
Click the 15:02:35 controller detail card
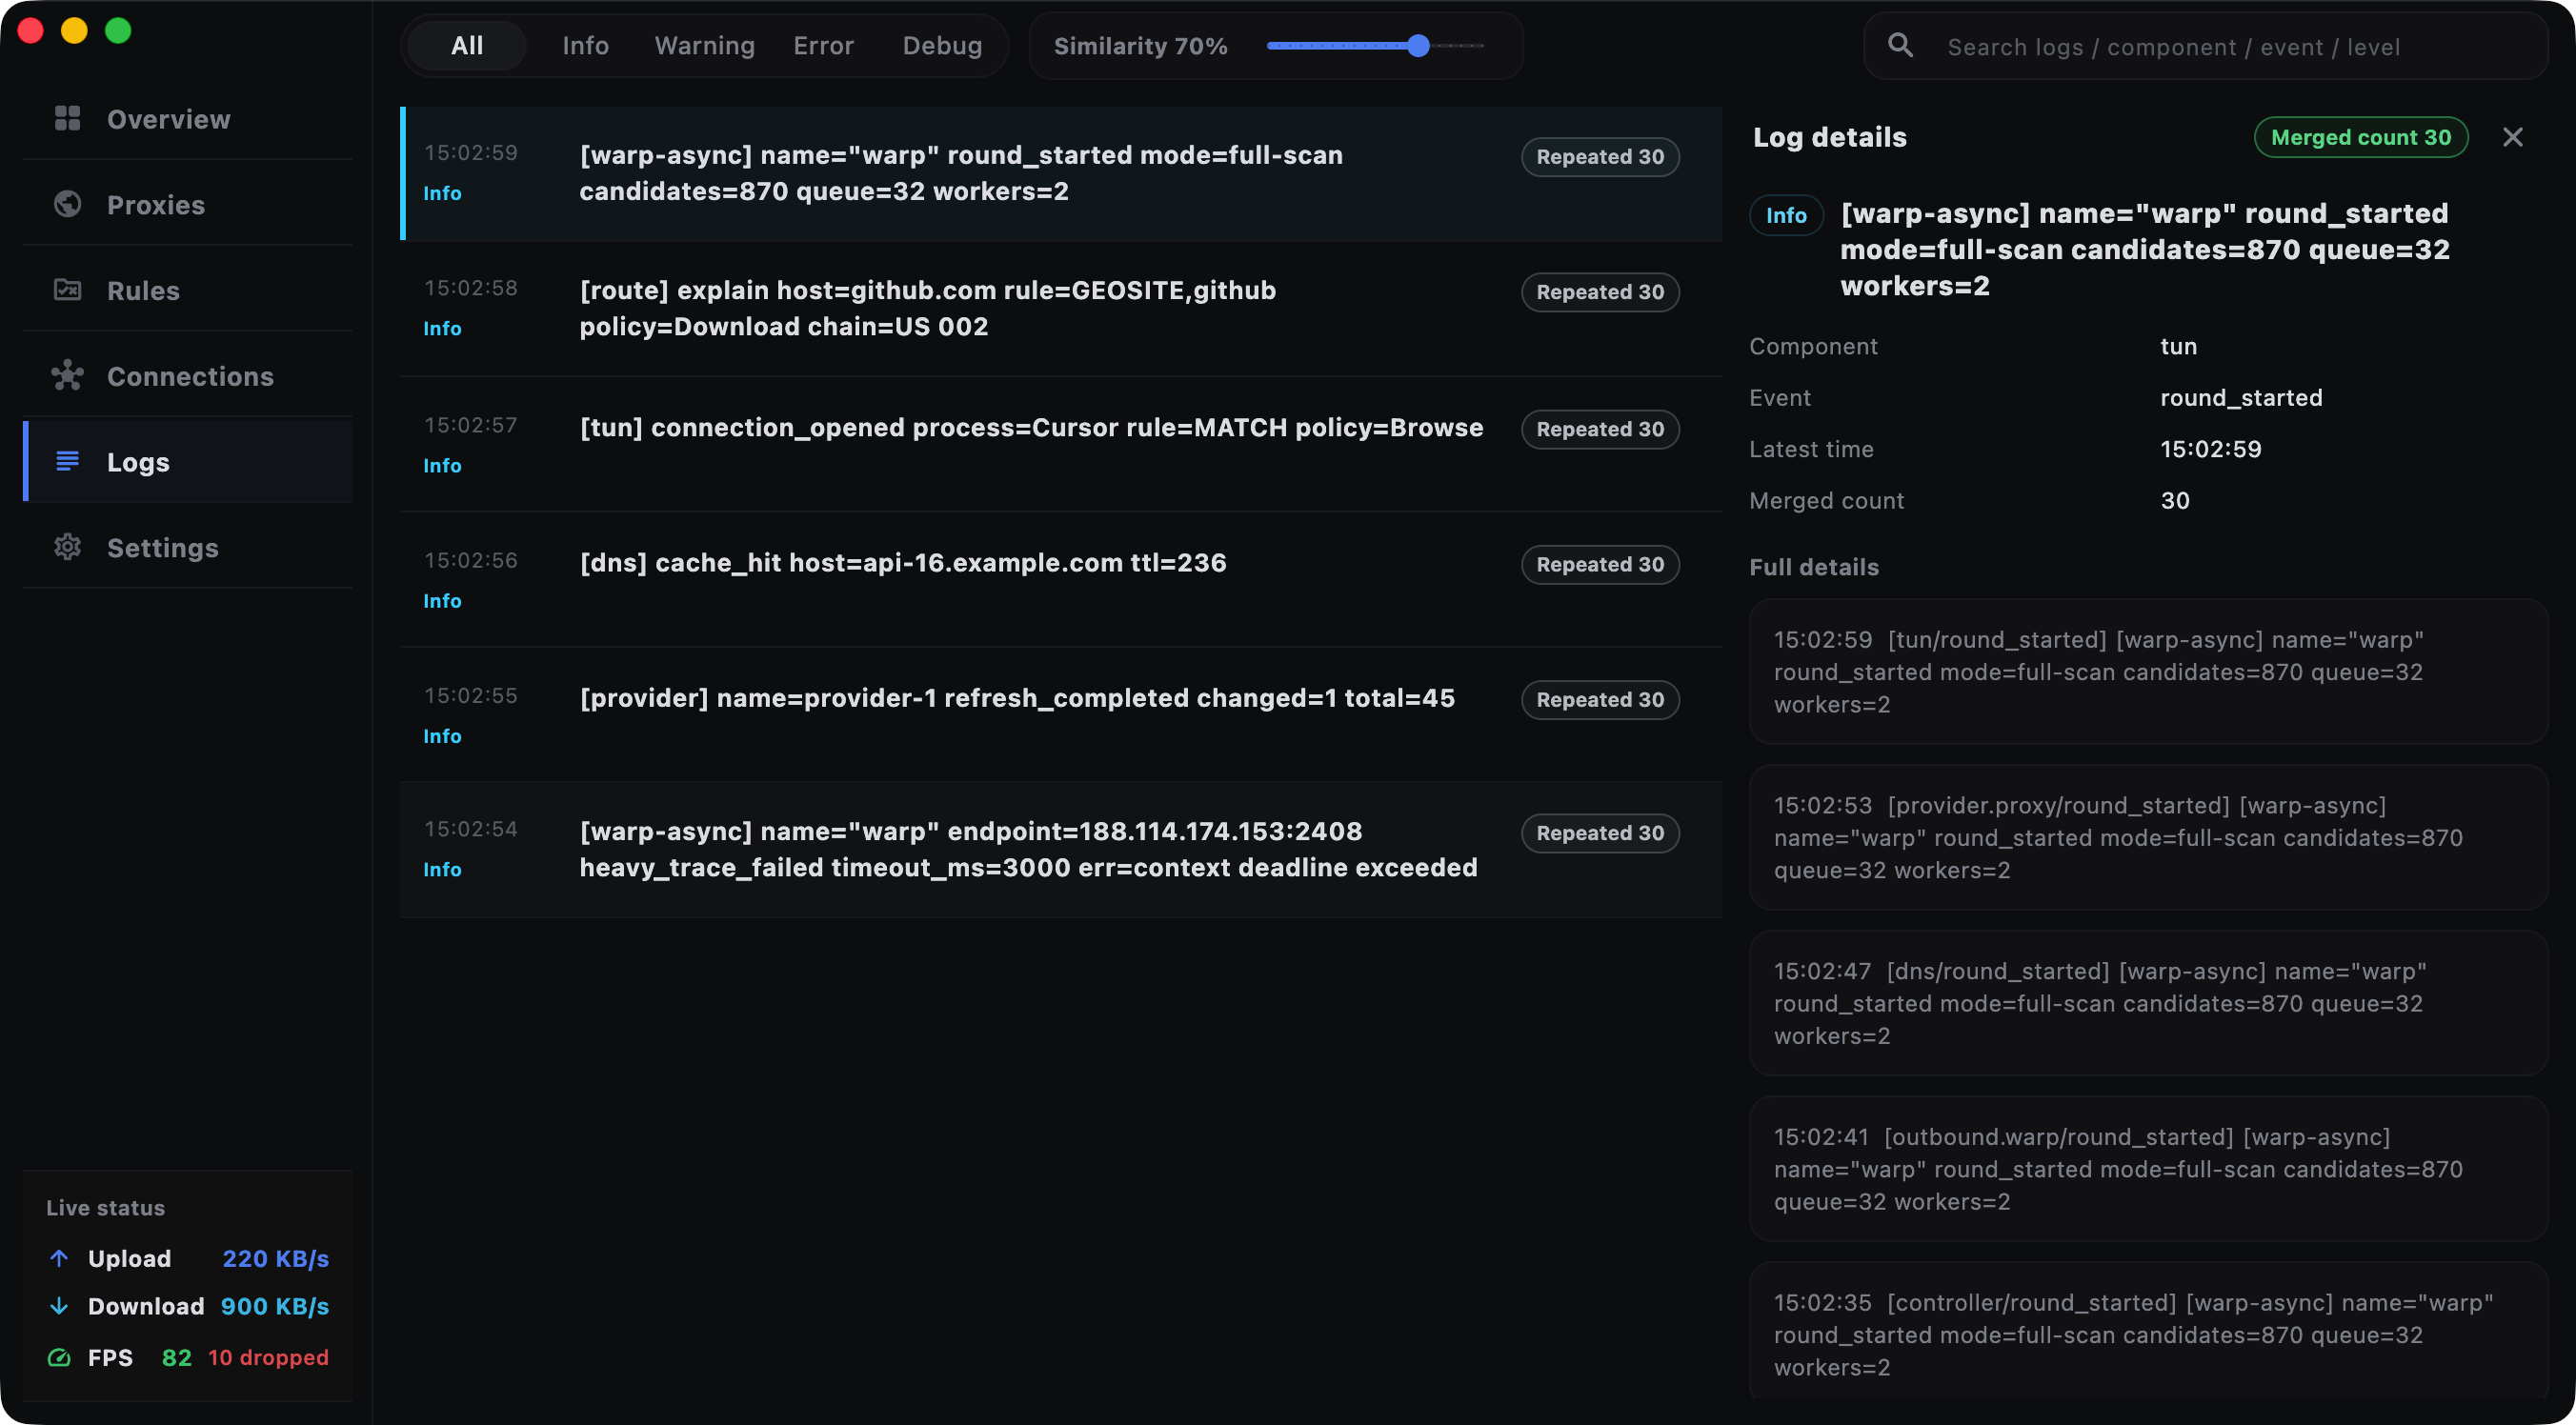click(x=2147, y=1331)
